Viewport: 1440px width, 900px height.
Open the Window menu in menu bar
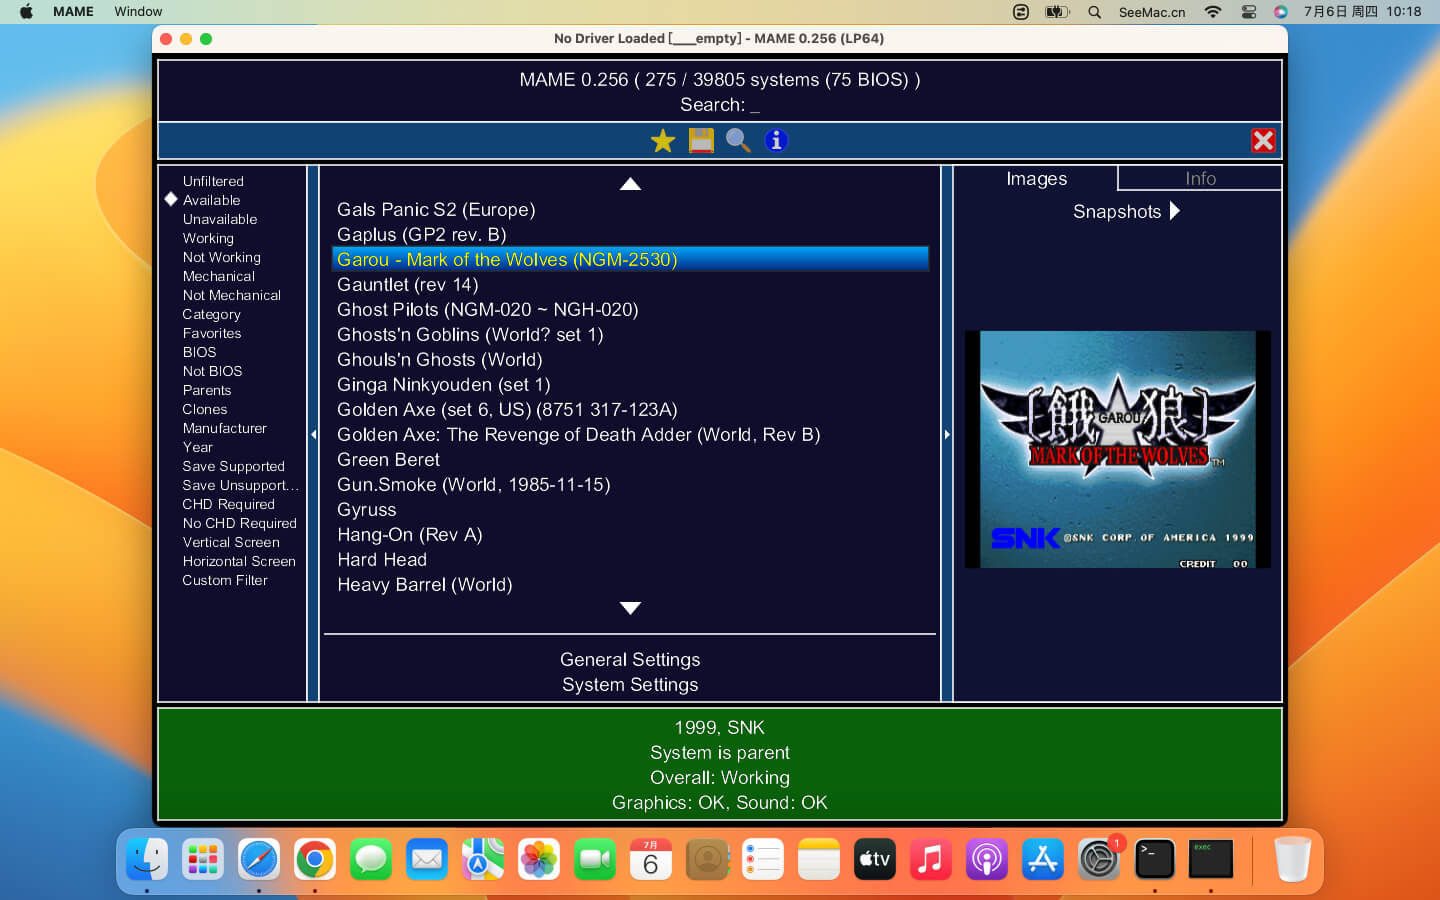pos(138,11)
